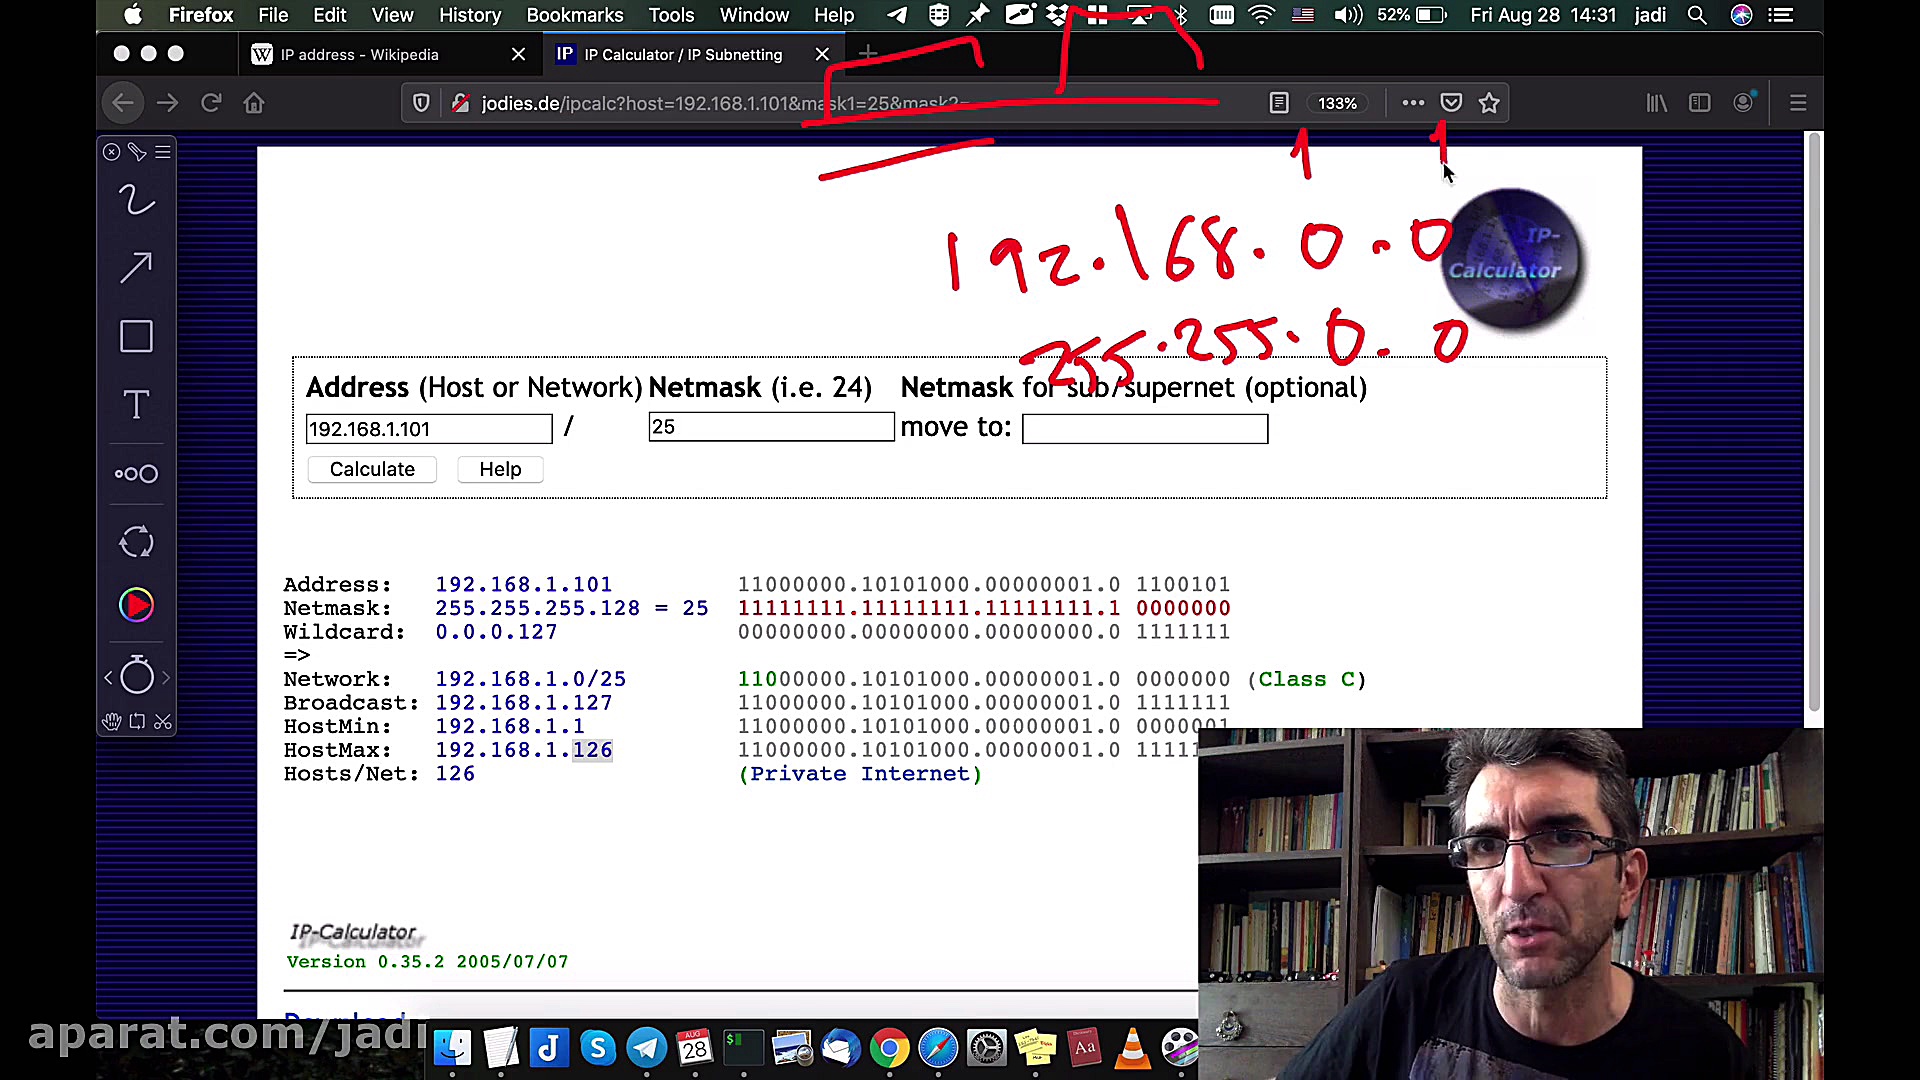Bookmark this page with the star
The width and height of the screenshot is (1920, 1080).
point(1489,103)
